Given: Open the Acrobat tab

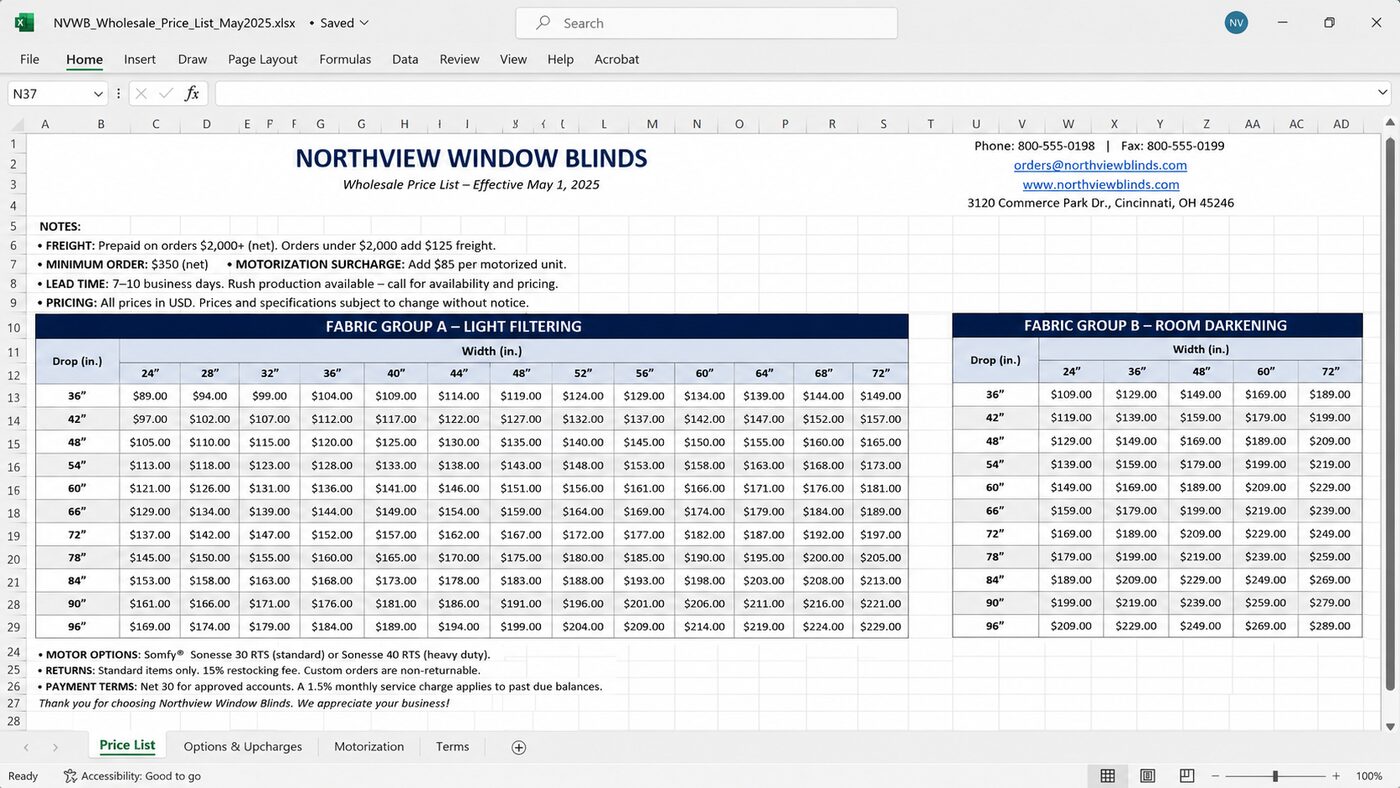Looking at the screenshot, I should coord(617,59).
